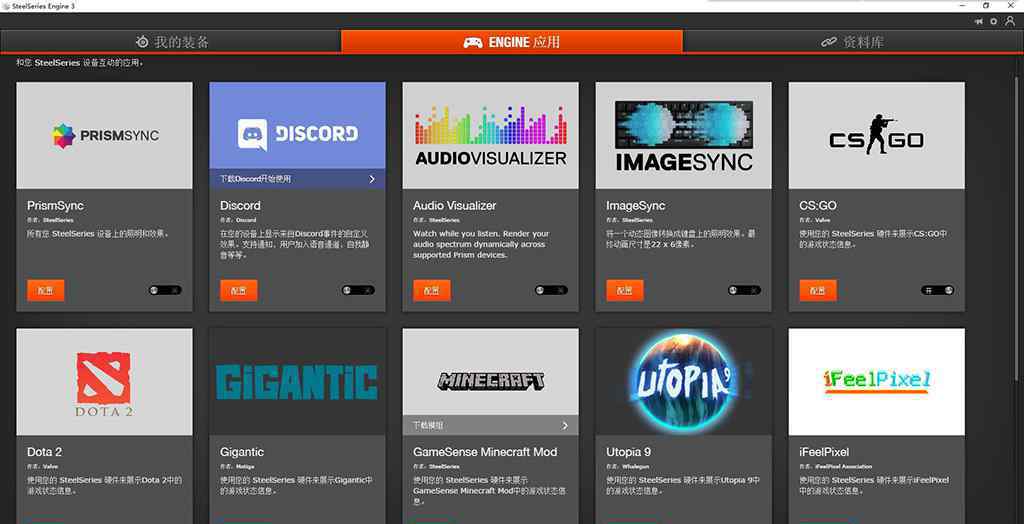1024x524 pixels.
Task: Open Audio Visualizer 配置 settings
Action: (432, 290)
